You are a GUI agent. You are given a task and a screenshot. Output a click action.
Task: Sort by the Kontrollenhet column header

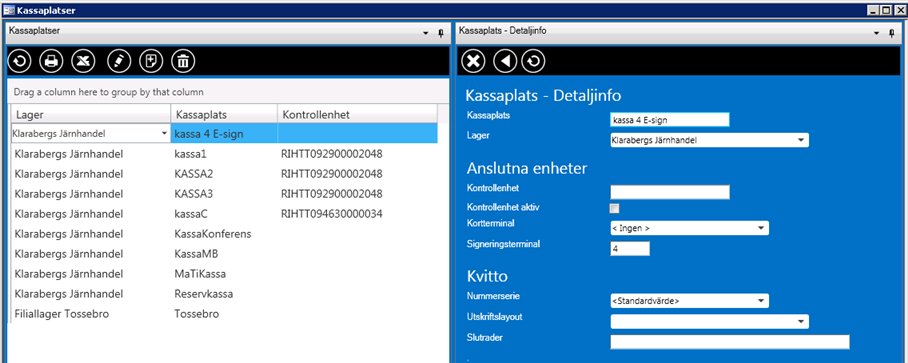[x=357, y=114]
